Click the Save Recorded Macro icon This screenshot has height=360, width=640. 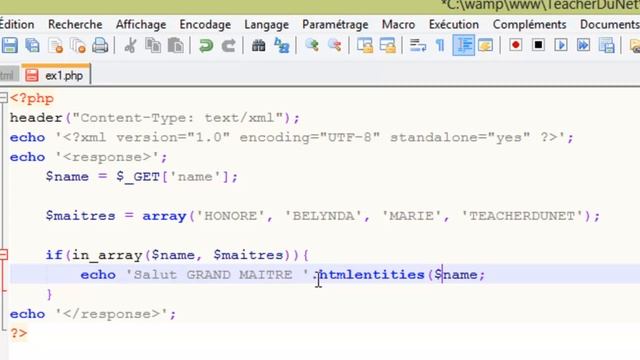(x=607, y=45)
